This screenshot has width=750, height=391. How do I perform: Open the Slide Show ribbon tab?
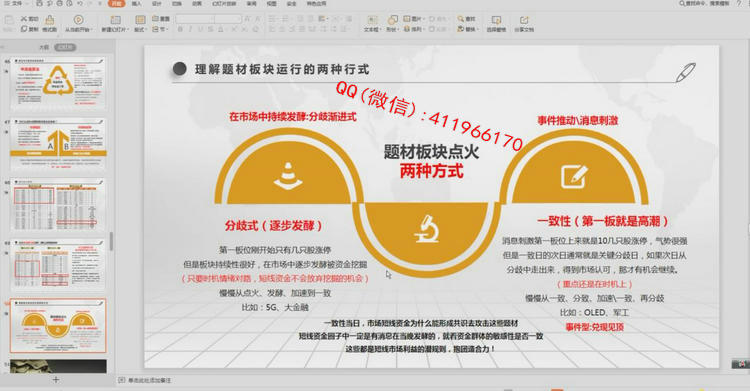pos(224,3)
